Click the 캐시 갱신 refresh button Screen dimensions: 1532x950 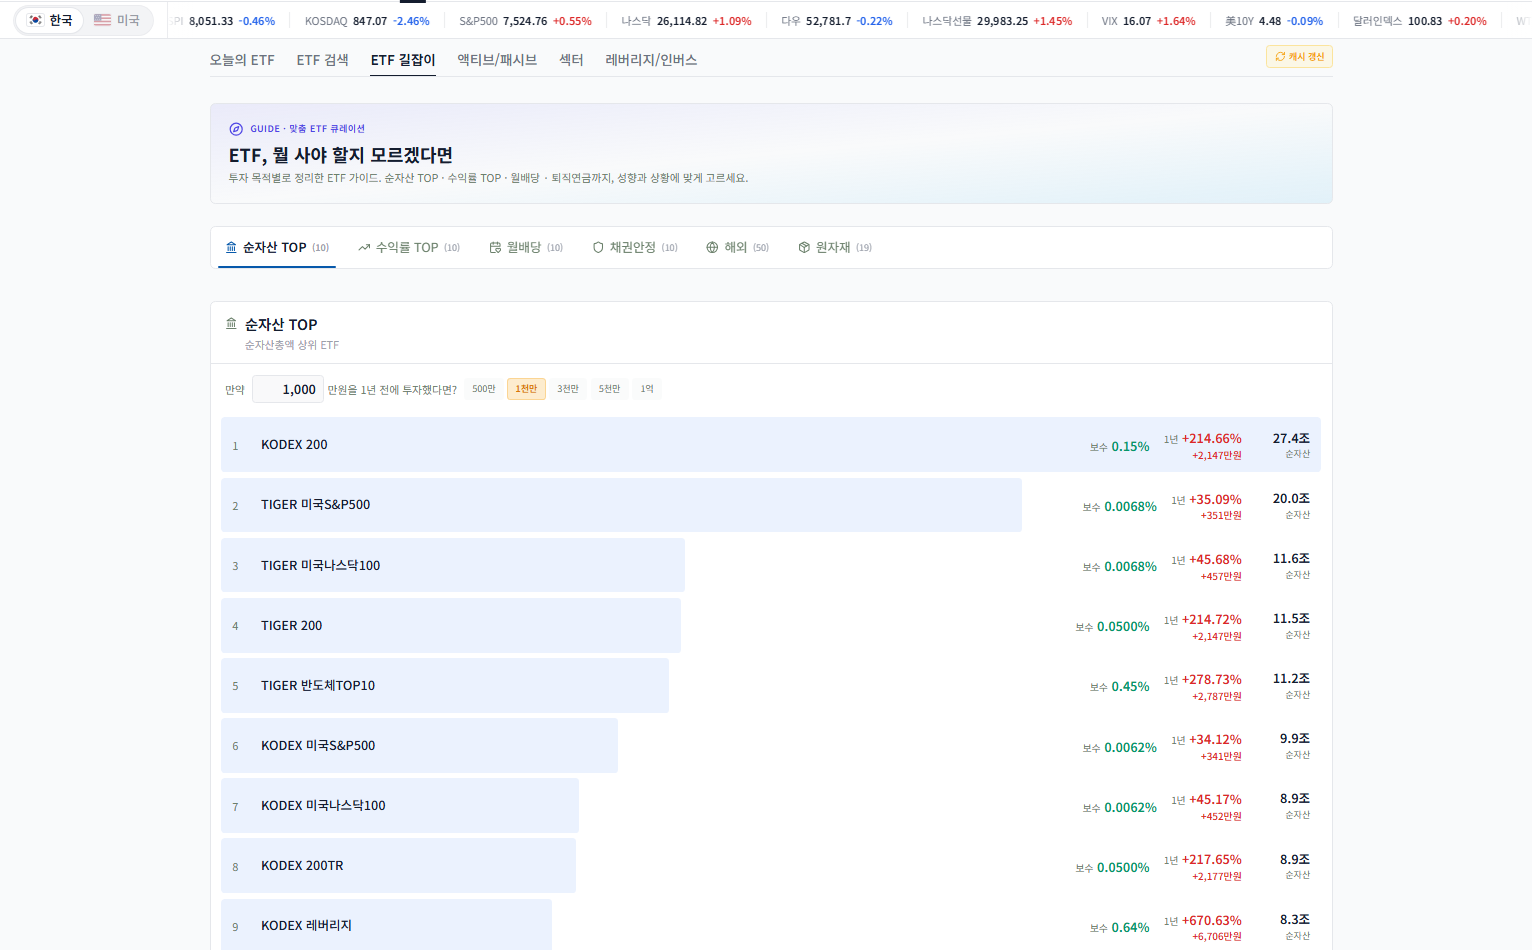tap(1299, 57)
